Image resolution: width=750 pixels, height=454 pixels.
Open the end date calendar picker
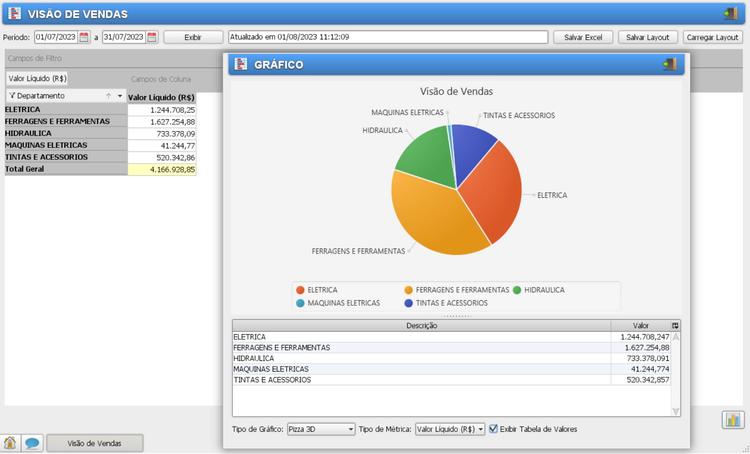click(x=152, y=37)
